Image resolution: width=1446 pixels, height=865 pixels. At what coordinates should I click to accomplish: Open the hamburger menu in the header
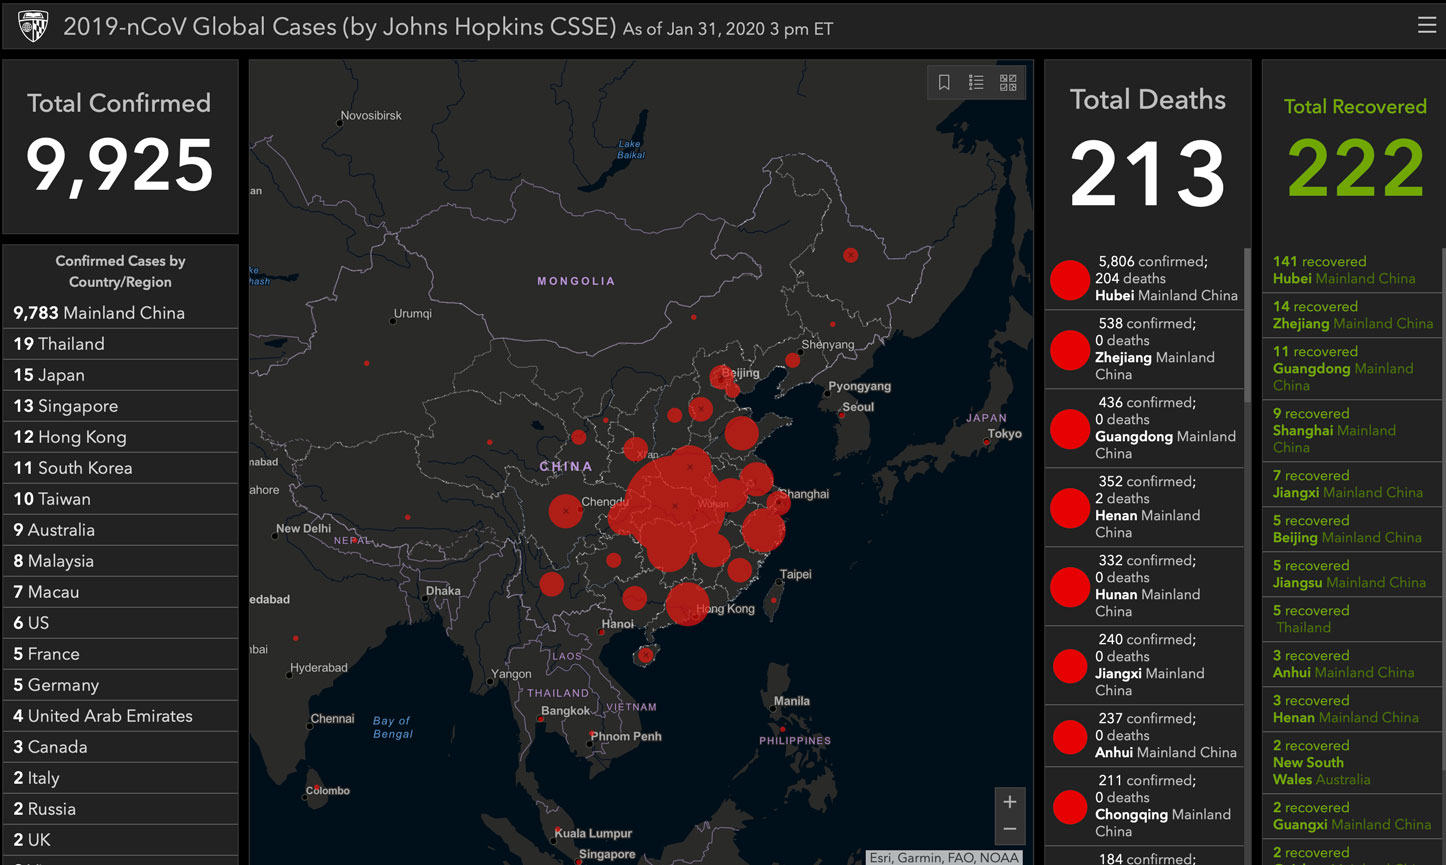(x=1426, y=25)
